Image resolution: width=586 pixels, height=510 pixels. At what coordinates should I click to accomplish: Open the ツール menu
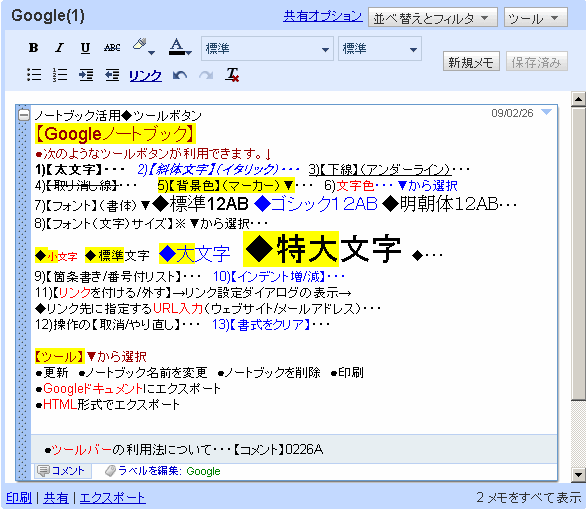click(x=536, y=17)
